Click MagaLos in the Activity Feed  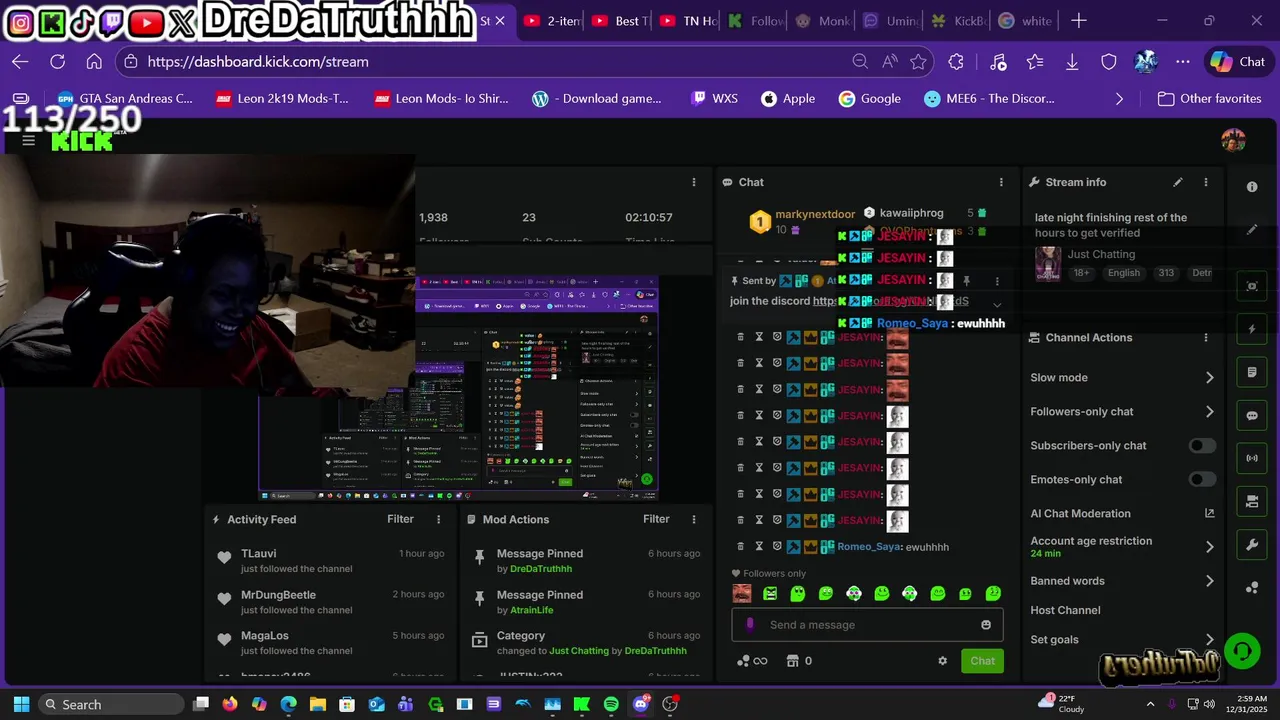[265, 636]
